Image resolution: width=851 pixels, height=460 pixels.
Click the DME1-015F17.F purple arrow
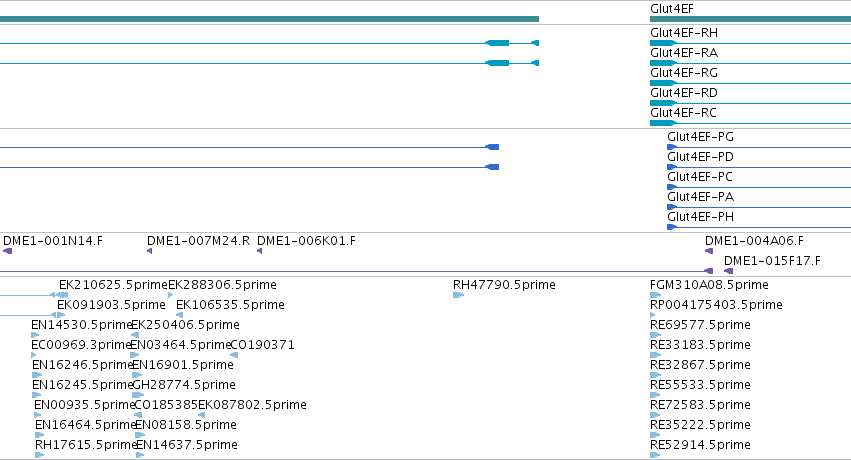(x=728, y=271)
